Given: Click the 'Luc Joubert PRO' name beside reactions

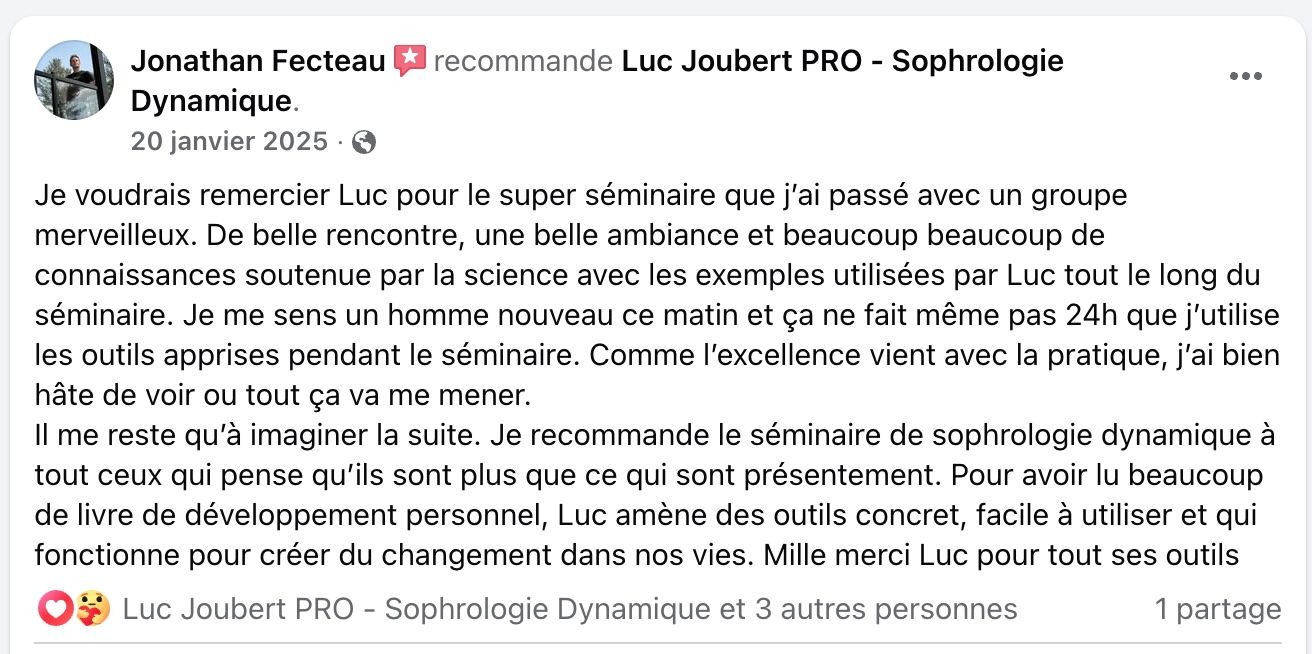Looking at the screenshot, I should (x=238, y=609).
